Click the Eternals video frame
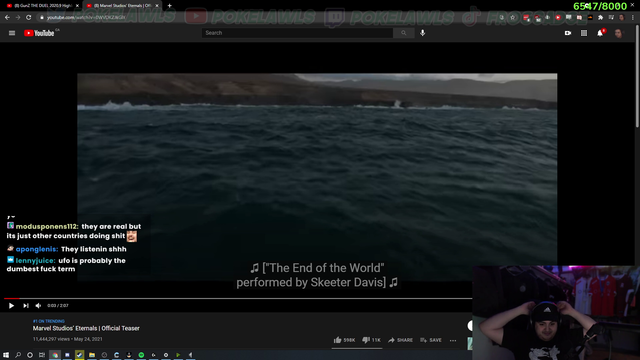The height and width of the screenshot is (360, 640). (x=317, y=177)
